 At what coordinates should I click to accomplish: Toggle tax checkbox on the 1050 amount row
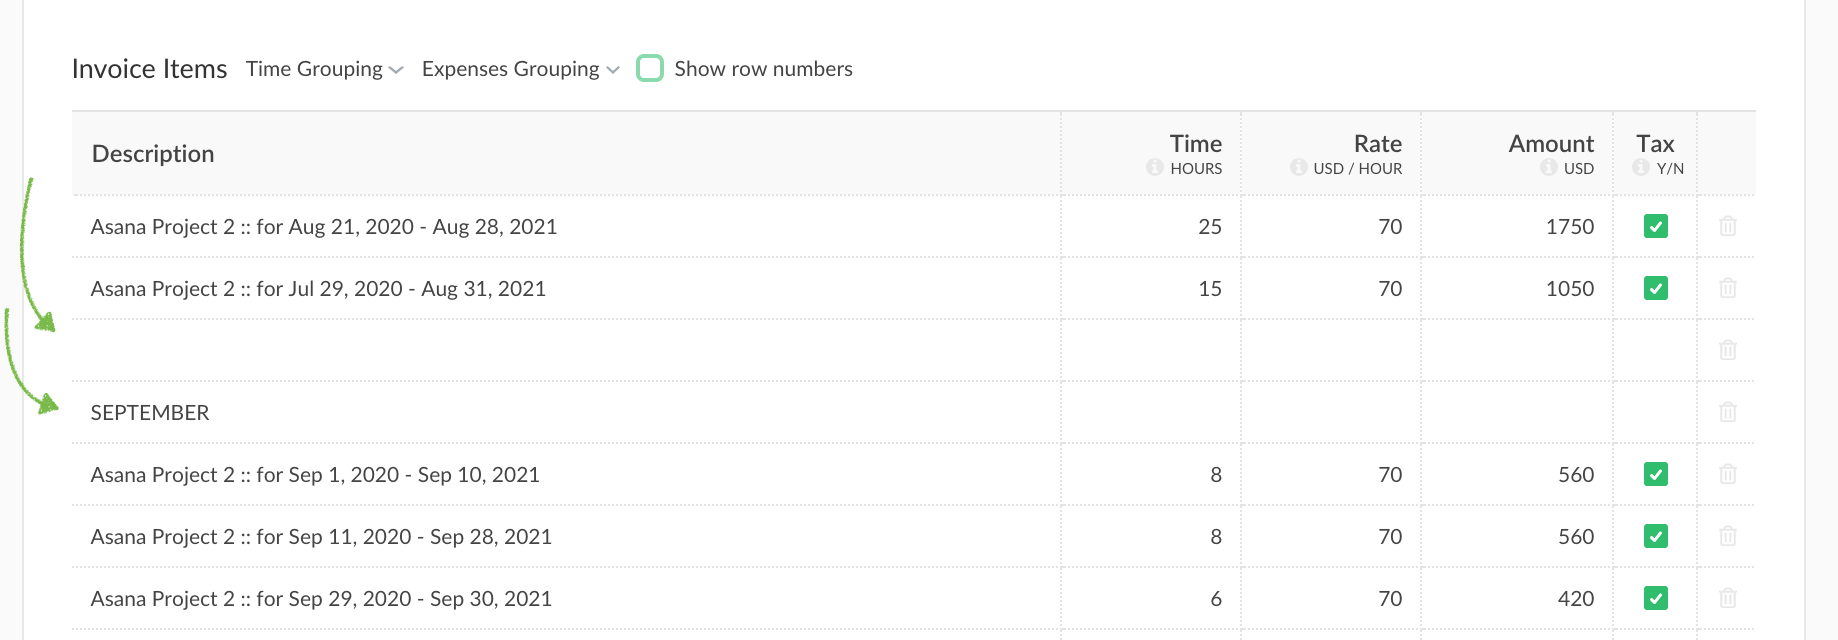point(1655,289)
